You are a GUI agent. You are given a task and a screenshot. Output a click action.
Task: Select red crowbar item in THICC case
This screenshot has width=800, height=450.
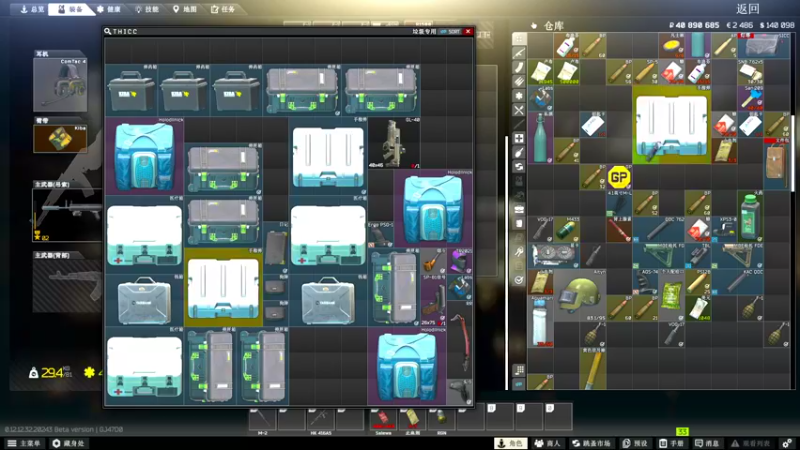pos(459,340)
